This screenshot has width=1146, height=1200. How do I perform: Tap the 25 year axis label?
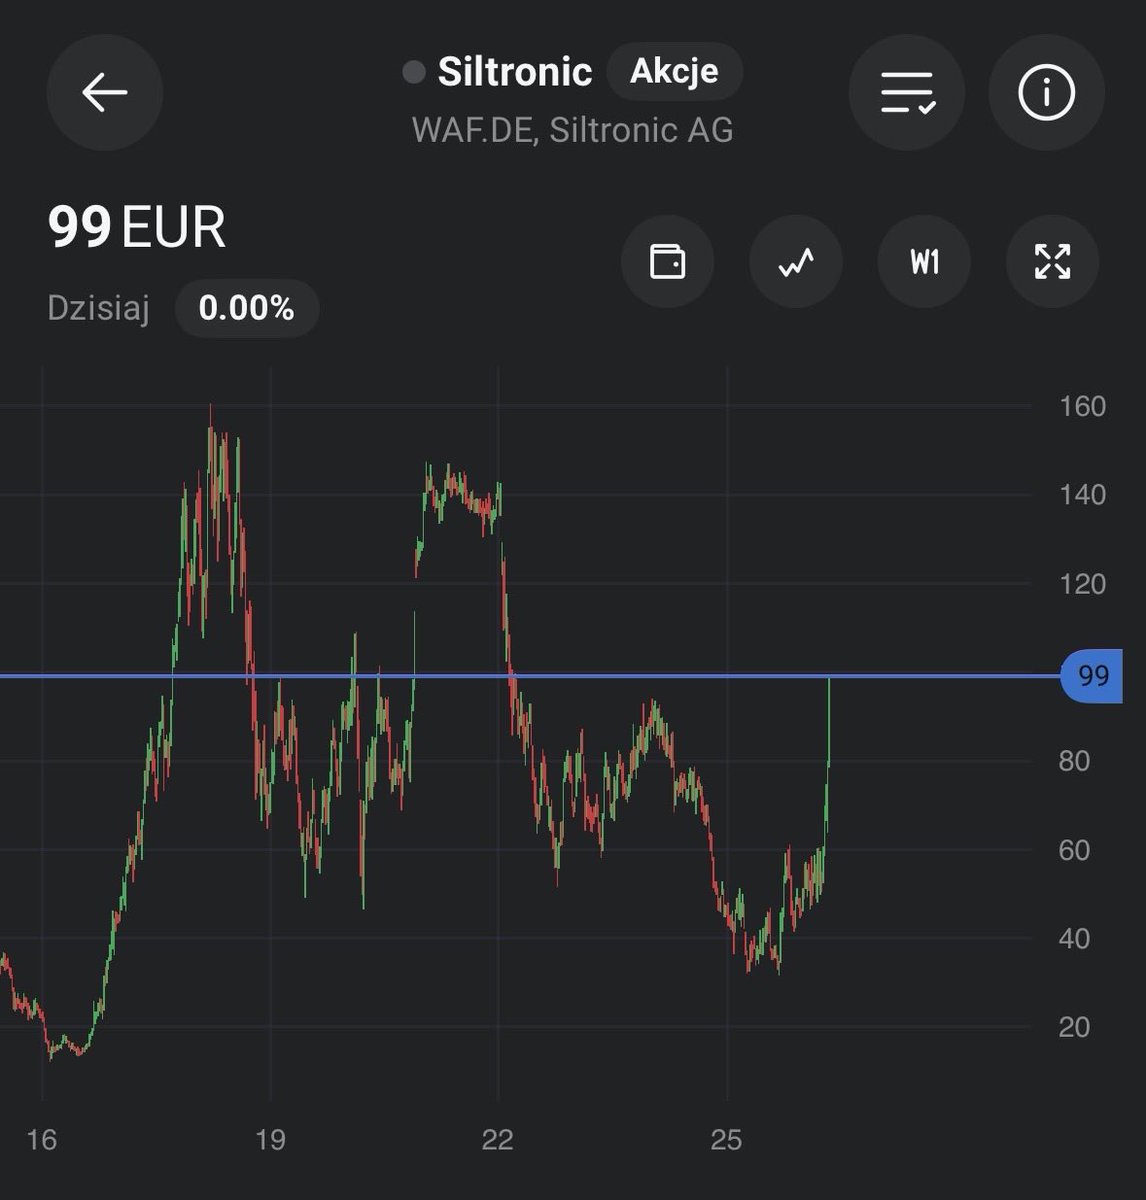[727, 1140]
